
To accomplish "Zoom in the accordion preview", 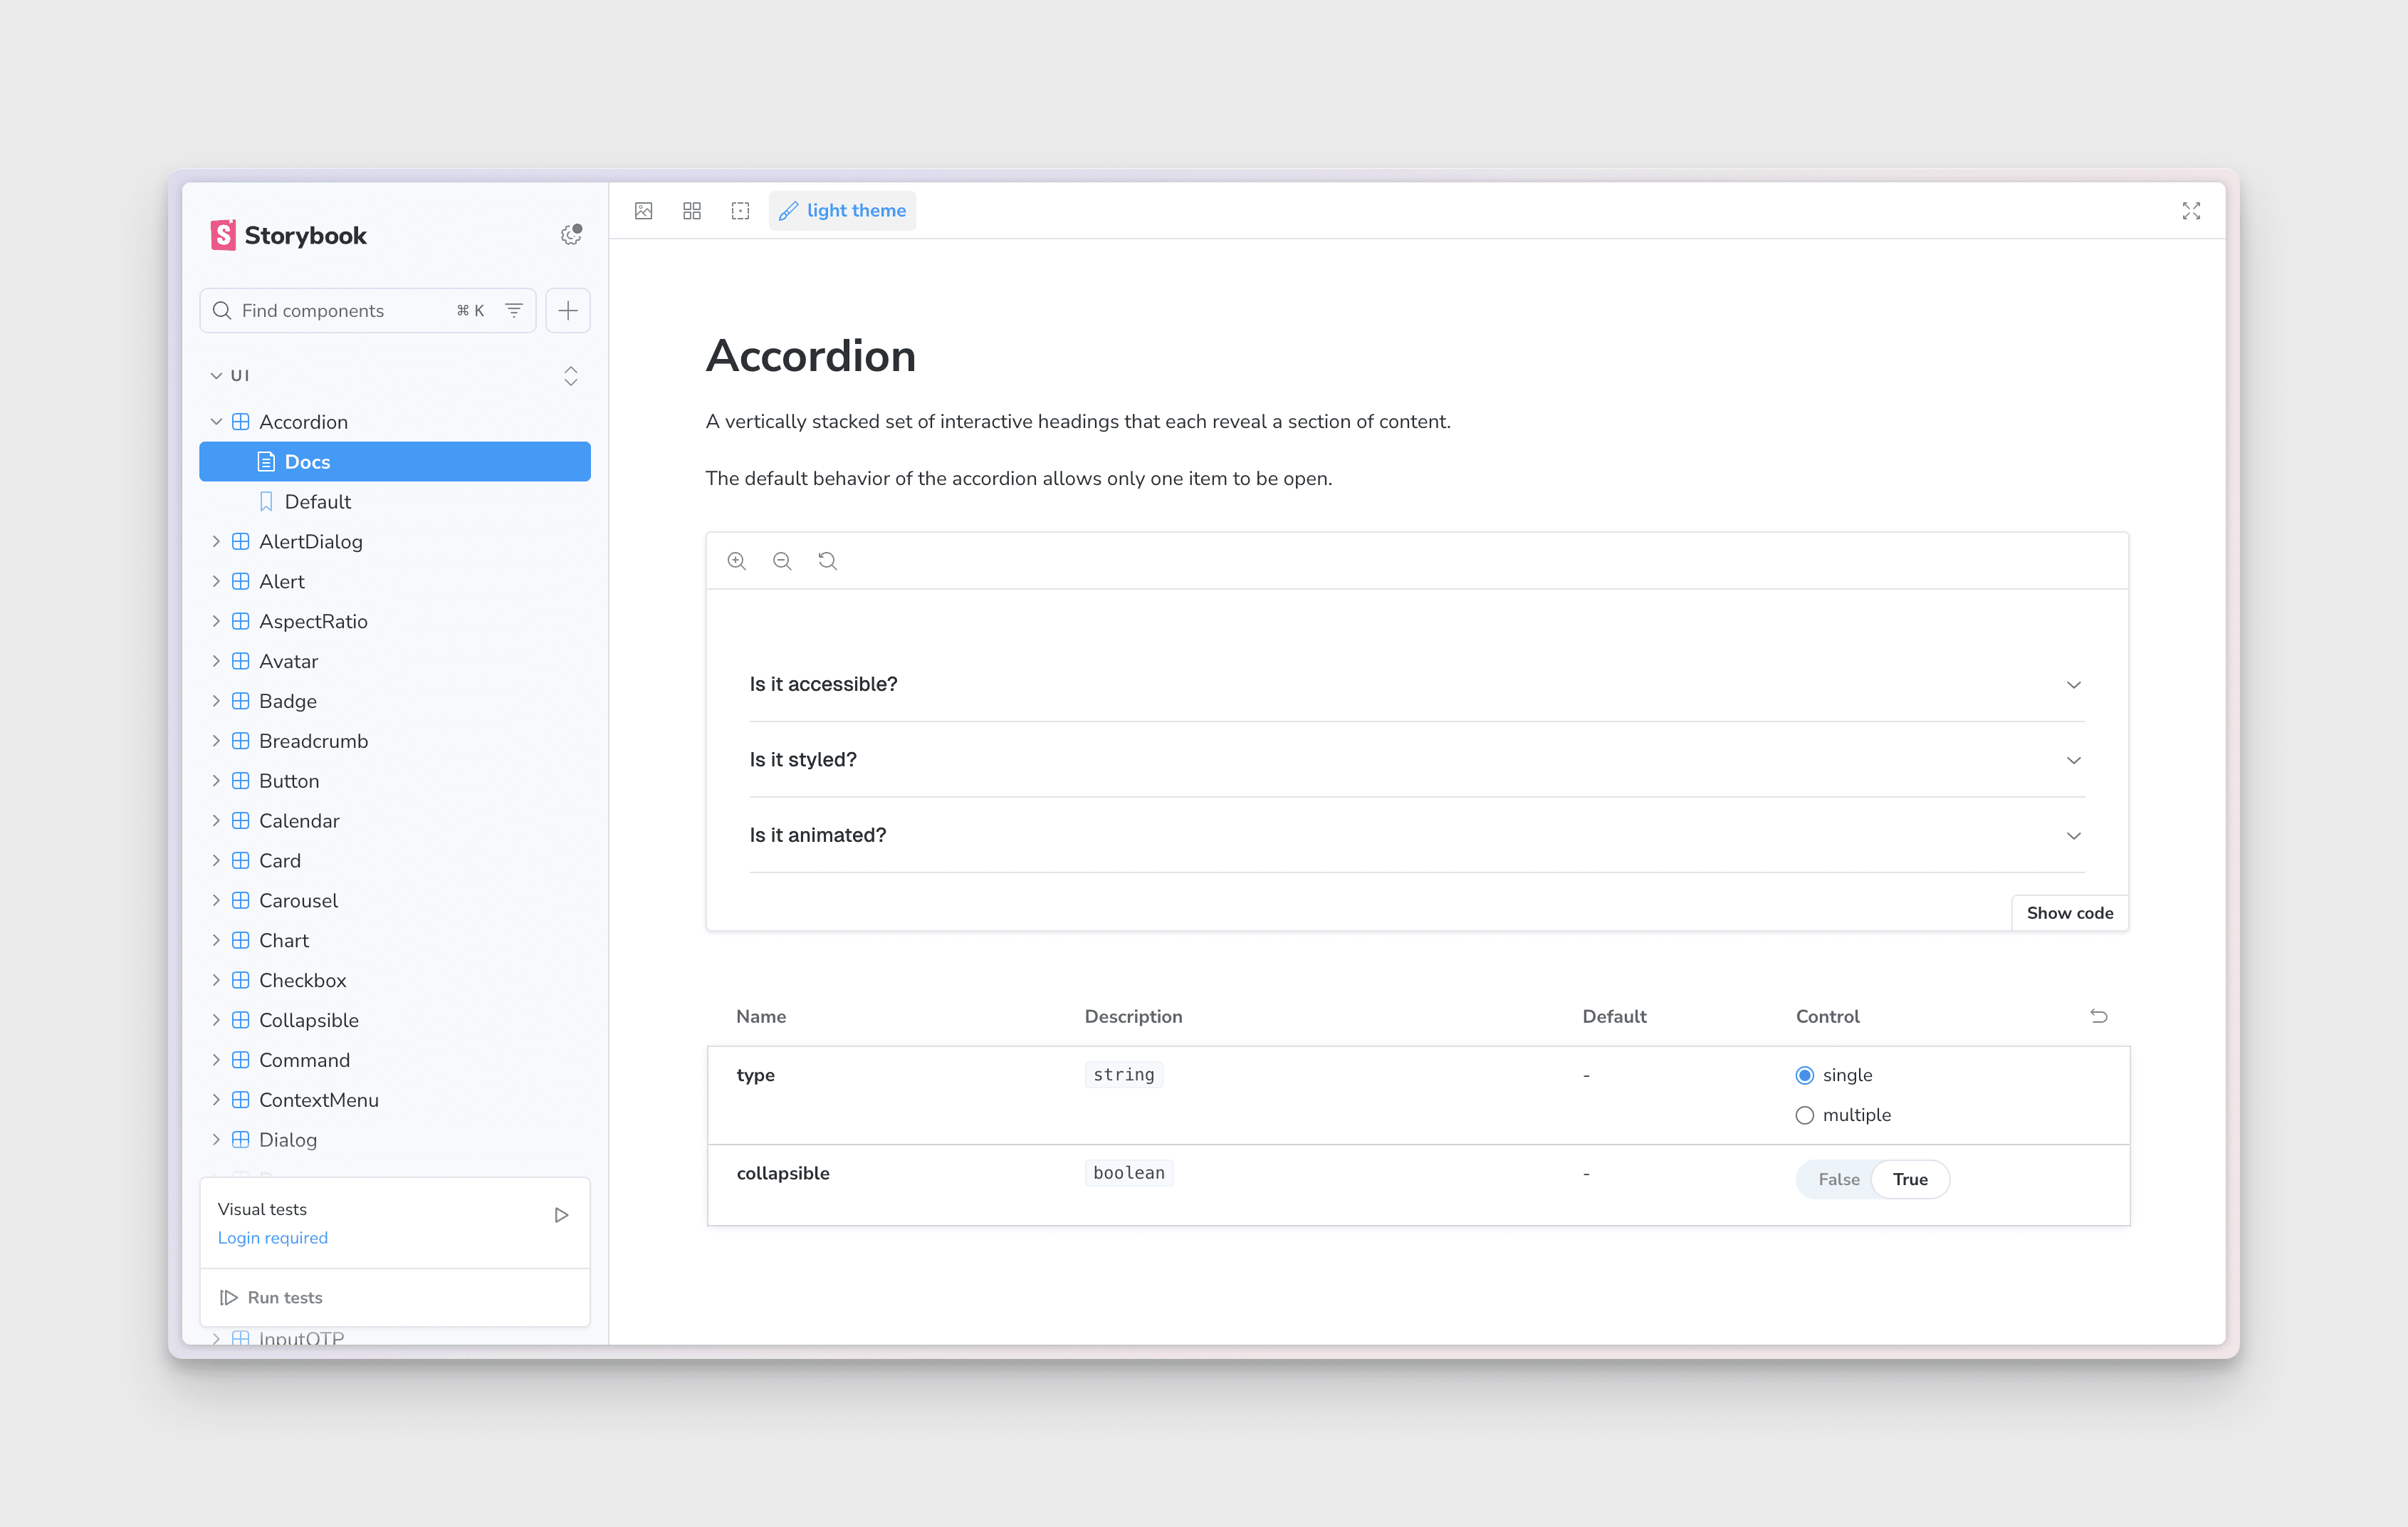I will (737, 561).
